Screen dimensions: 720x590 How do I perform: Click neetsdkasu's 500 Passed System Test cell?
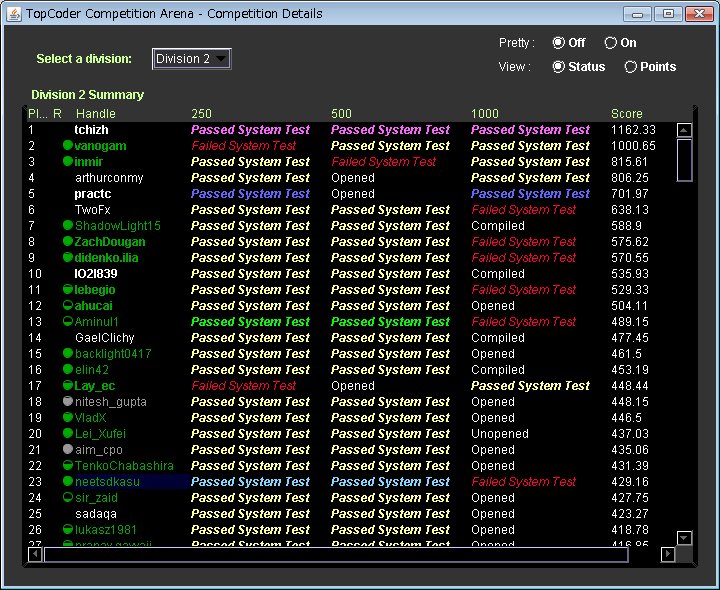point(390,482)
